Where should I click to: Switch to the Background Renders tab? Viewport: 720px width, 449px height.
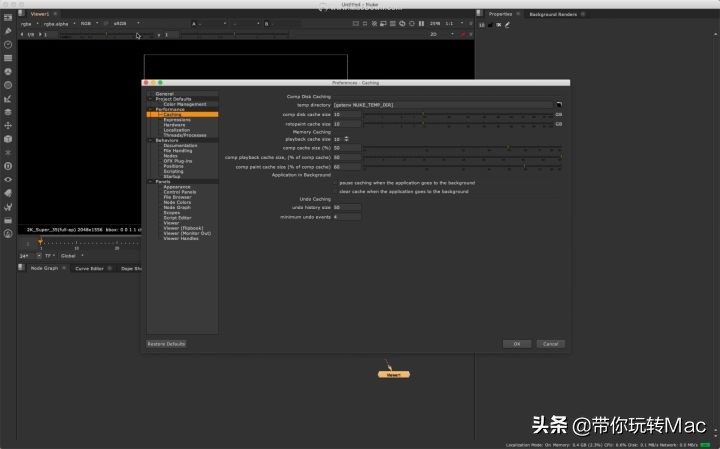tap(553, 14)
